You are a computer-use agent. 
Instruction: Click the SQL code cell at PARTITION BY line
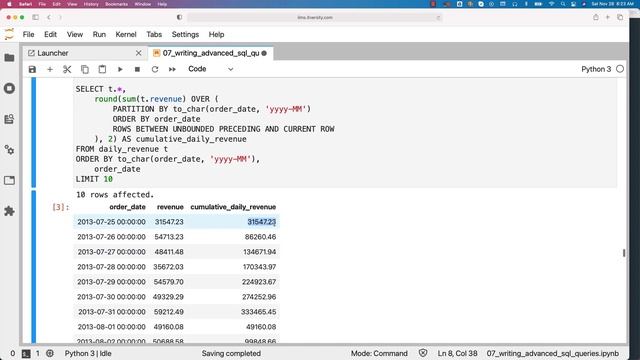coord(211,109)
